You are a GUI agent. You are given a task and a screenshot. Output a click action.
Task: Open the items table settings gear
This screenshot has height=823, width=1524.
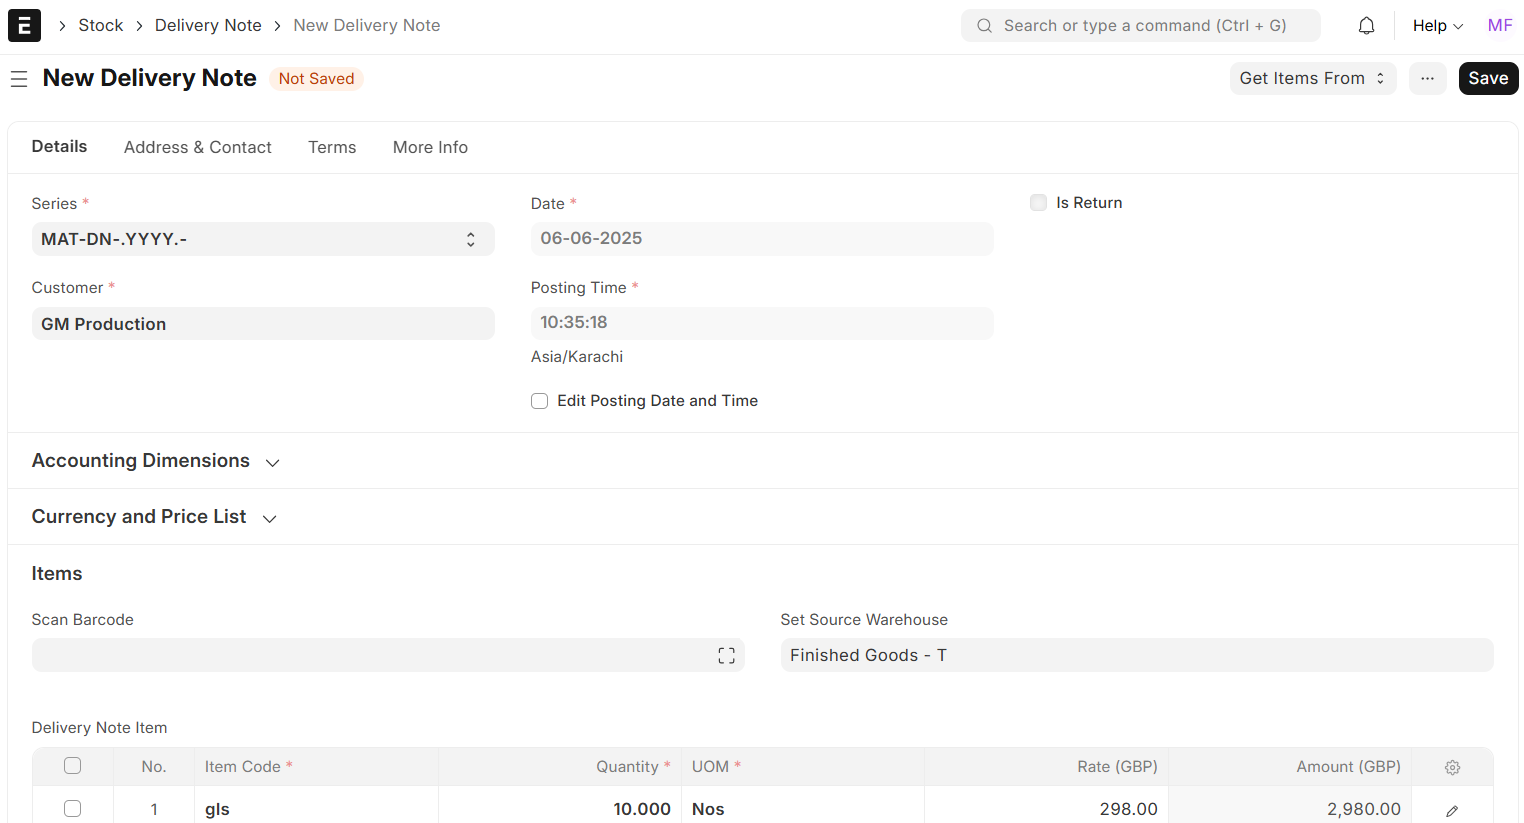point(1452,767)
